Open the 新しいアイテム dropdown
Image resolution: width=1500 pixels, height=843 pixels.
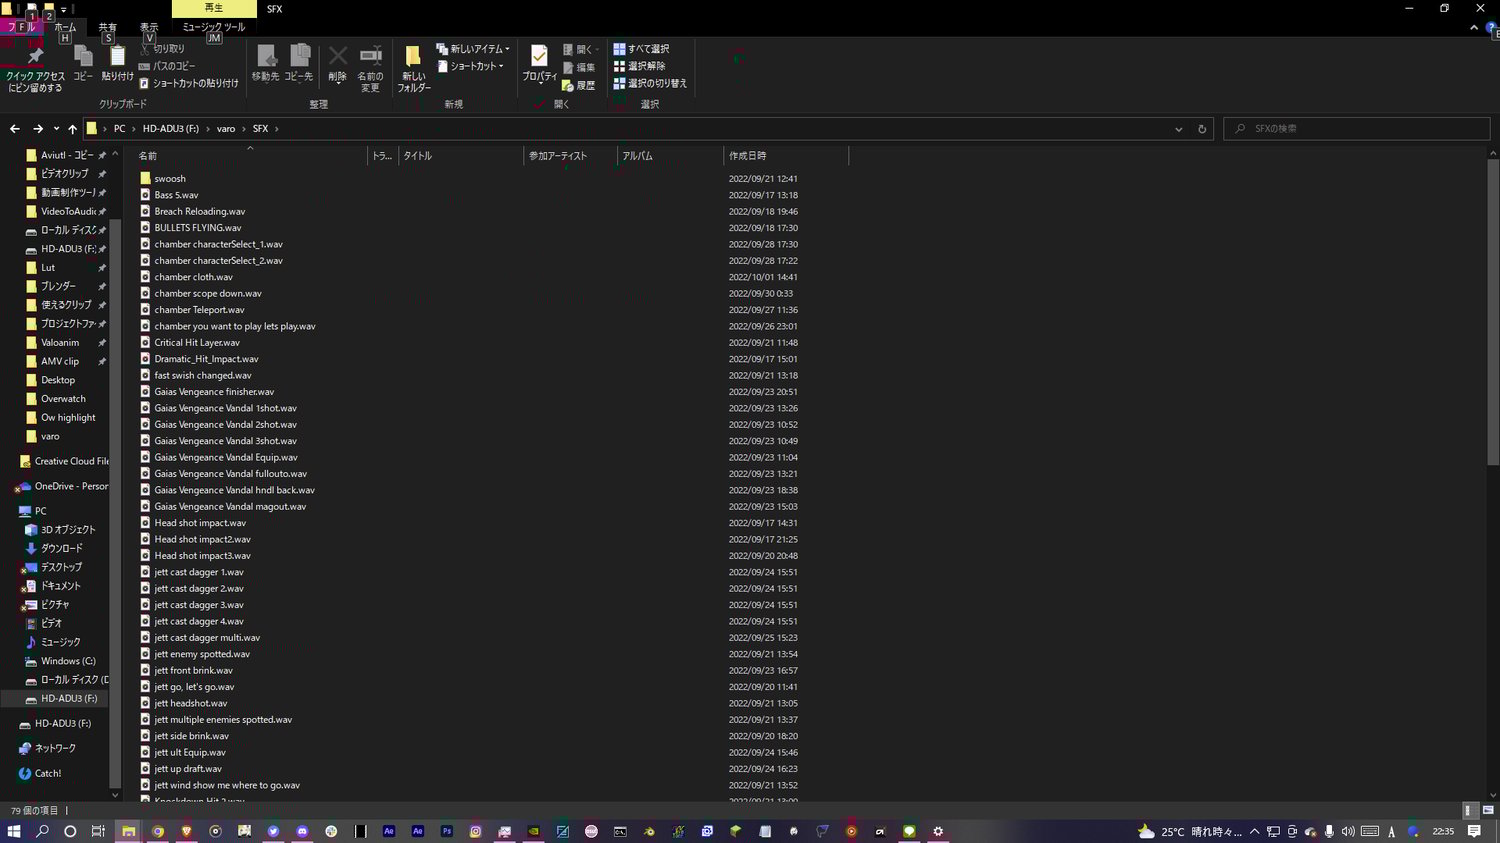[x=473, y=49]
